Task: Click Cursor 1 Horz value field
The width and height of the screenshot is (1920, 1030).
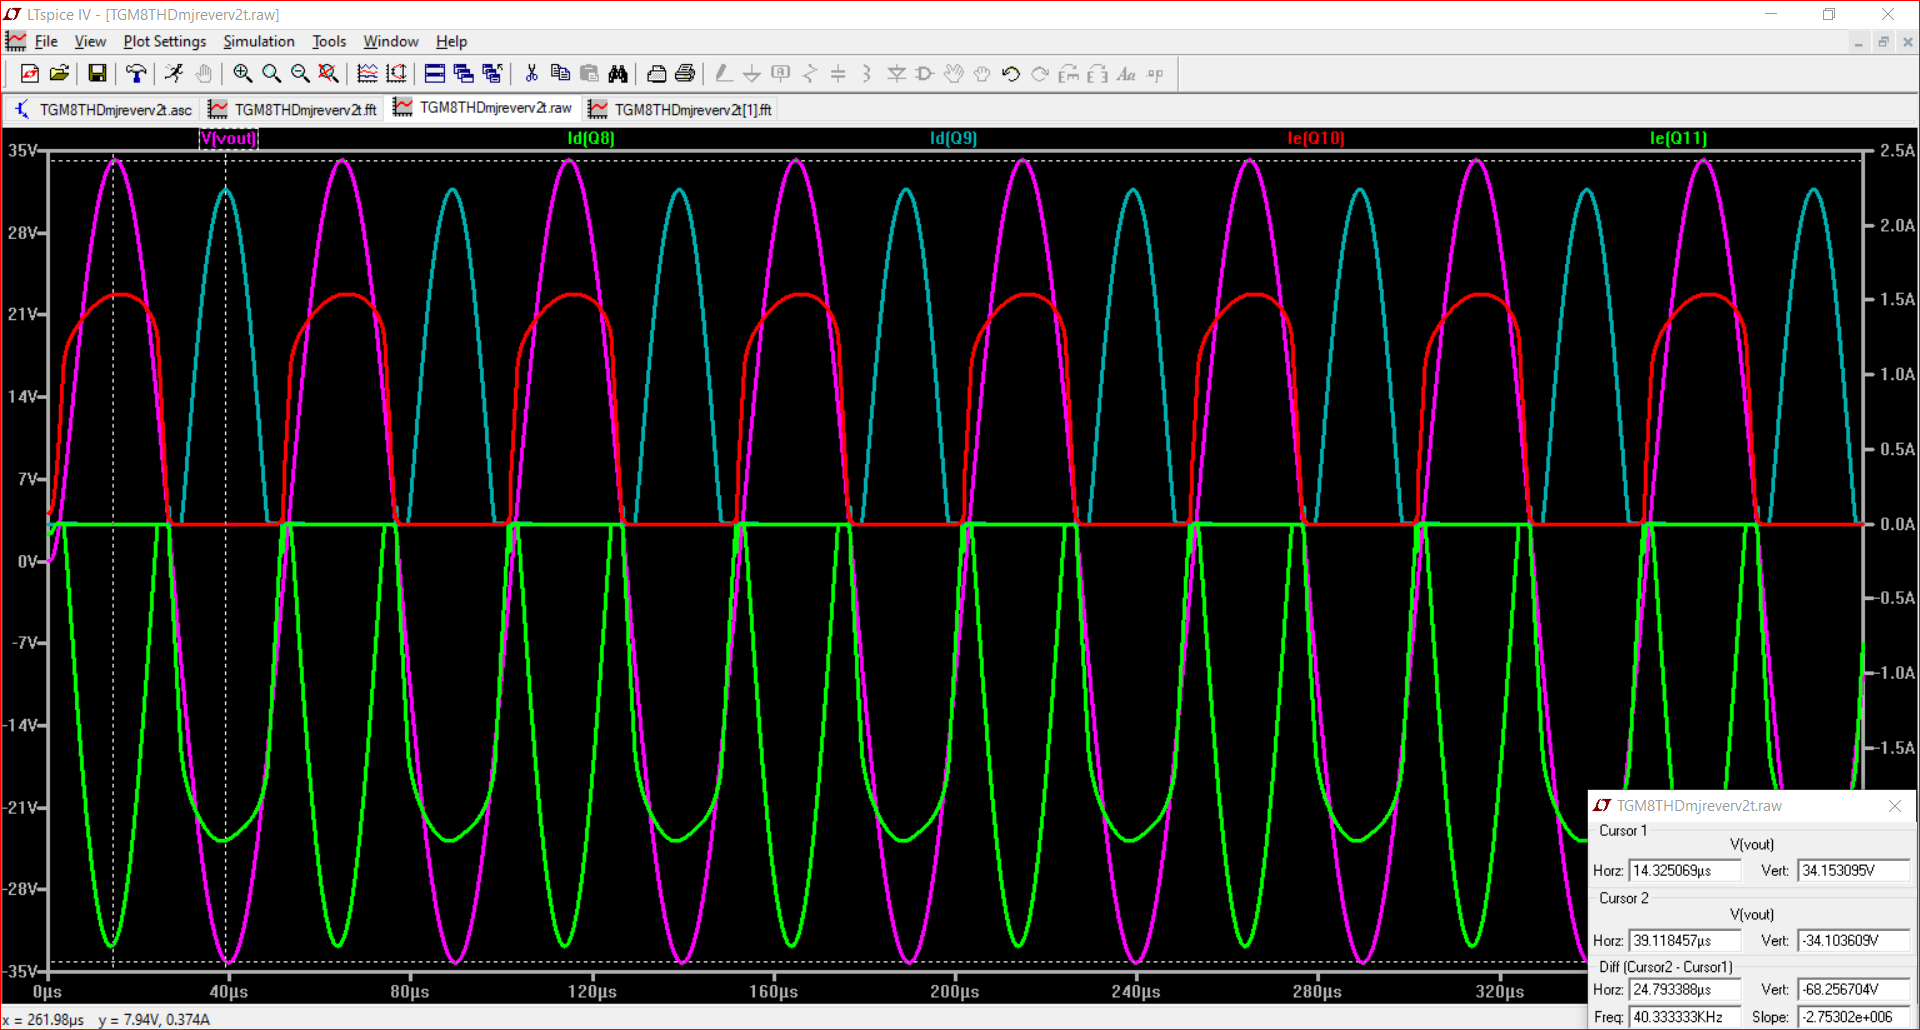Action: click(1685, 871)
